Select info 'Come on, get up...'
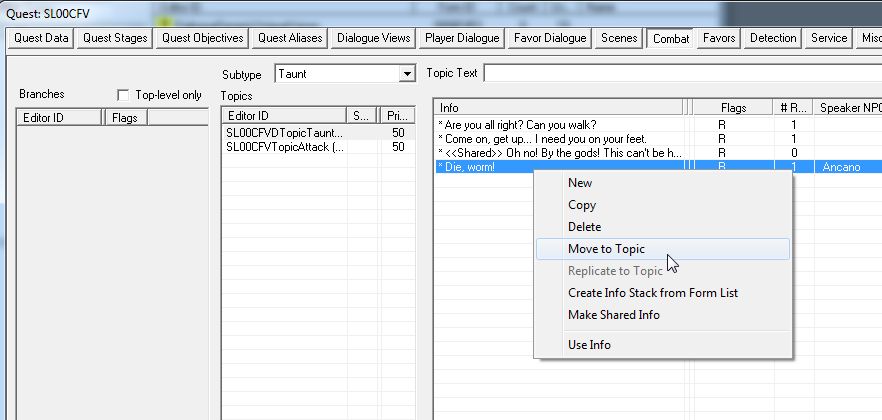882x420 pixels. (x=658, y=139)
